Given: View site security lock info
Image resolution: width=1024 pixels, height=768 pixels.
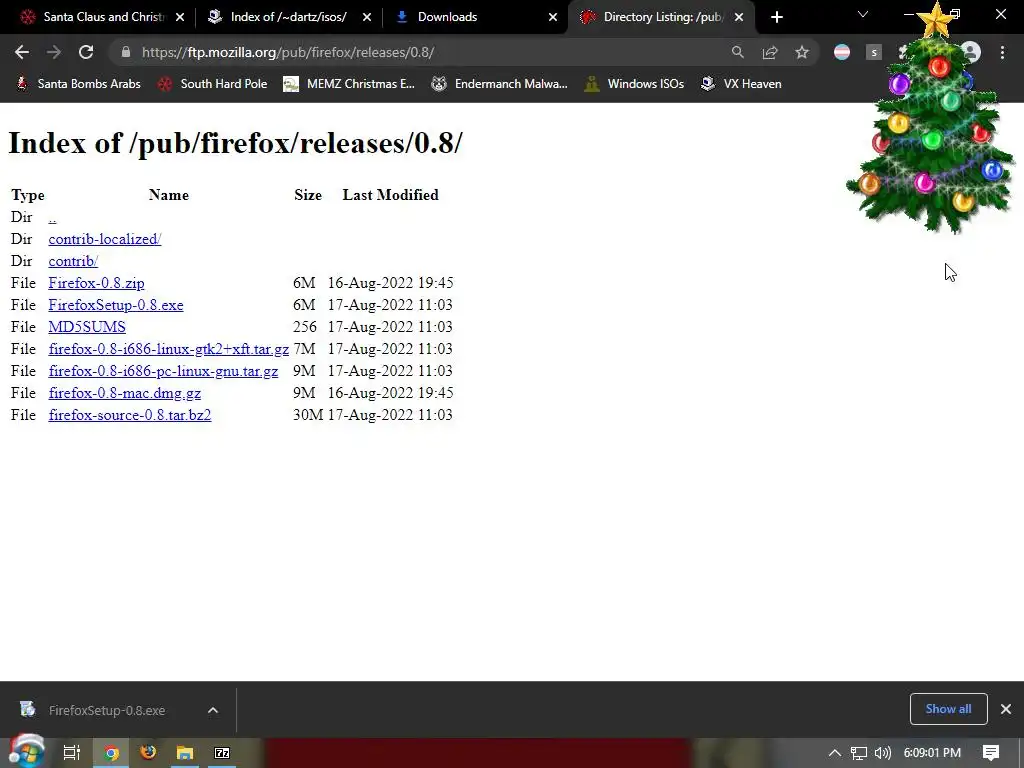Looking at the screenshot, I should tap(125, 52).
